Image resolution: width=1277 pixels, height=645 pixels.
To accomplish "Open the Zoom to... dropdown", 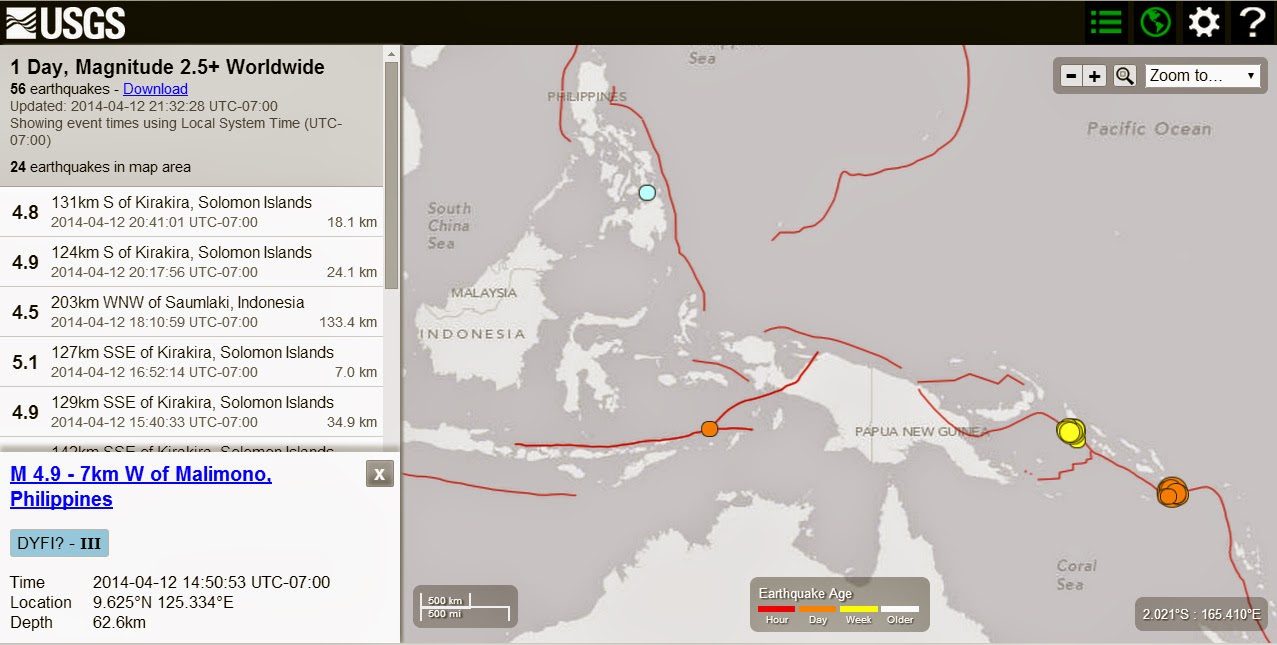I will (1201, 74).
